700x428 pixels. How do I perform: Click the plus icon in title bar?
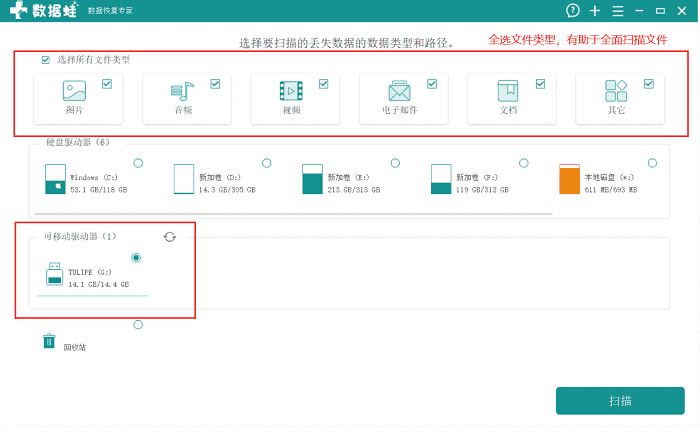(x=595, y=11)
